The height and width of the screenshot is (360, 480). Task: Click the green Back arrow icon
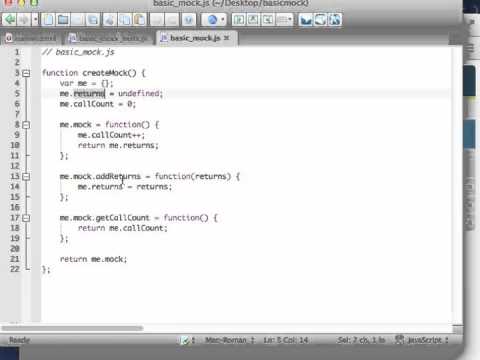(x=9, y=20)
